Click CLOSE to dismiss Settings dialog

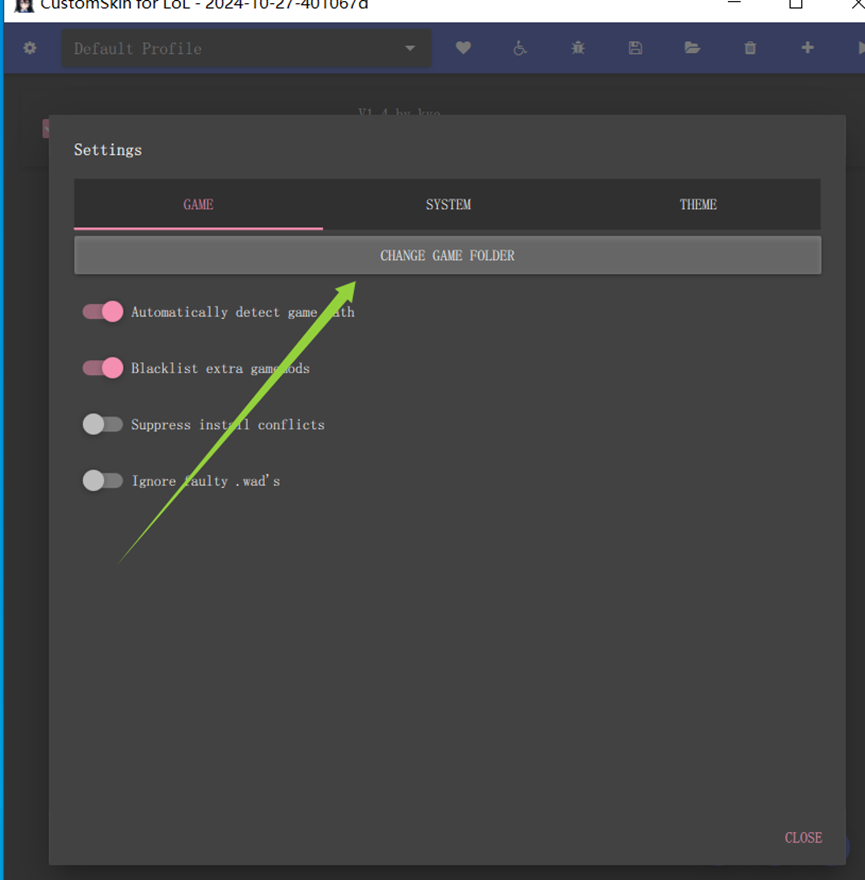click(803, 838)
